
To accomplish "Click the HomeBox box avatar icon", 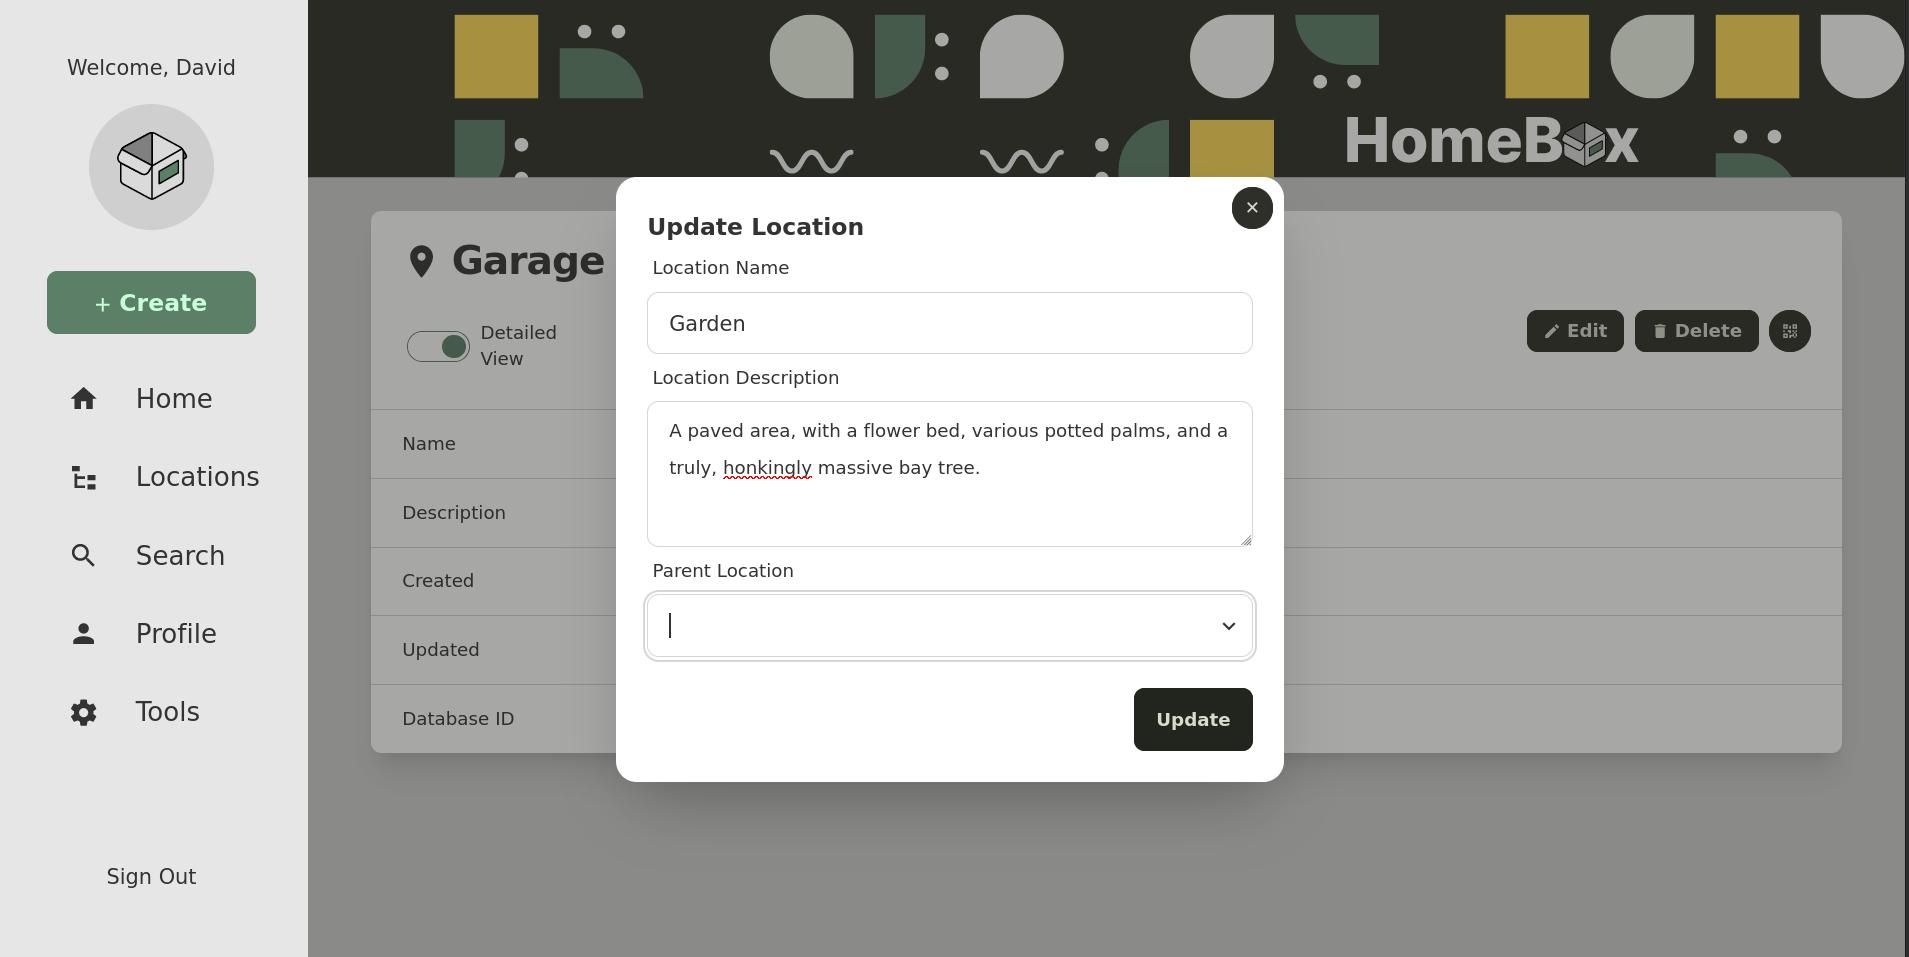I will [x=151, y=167].
